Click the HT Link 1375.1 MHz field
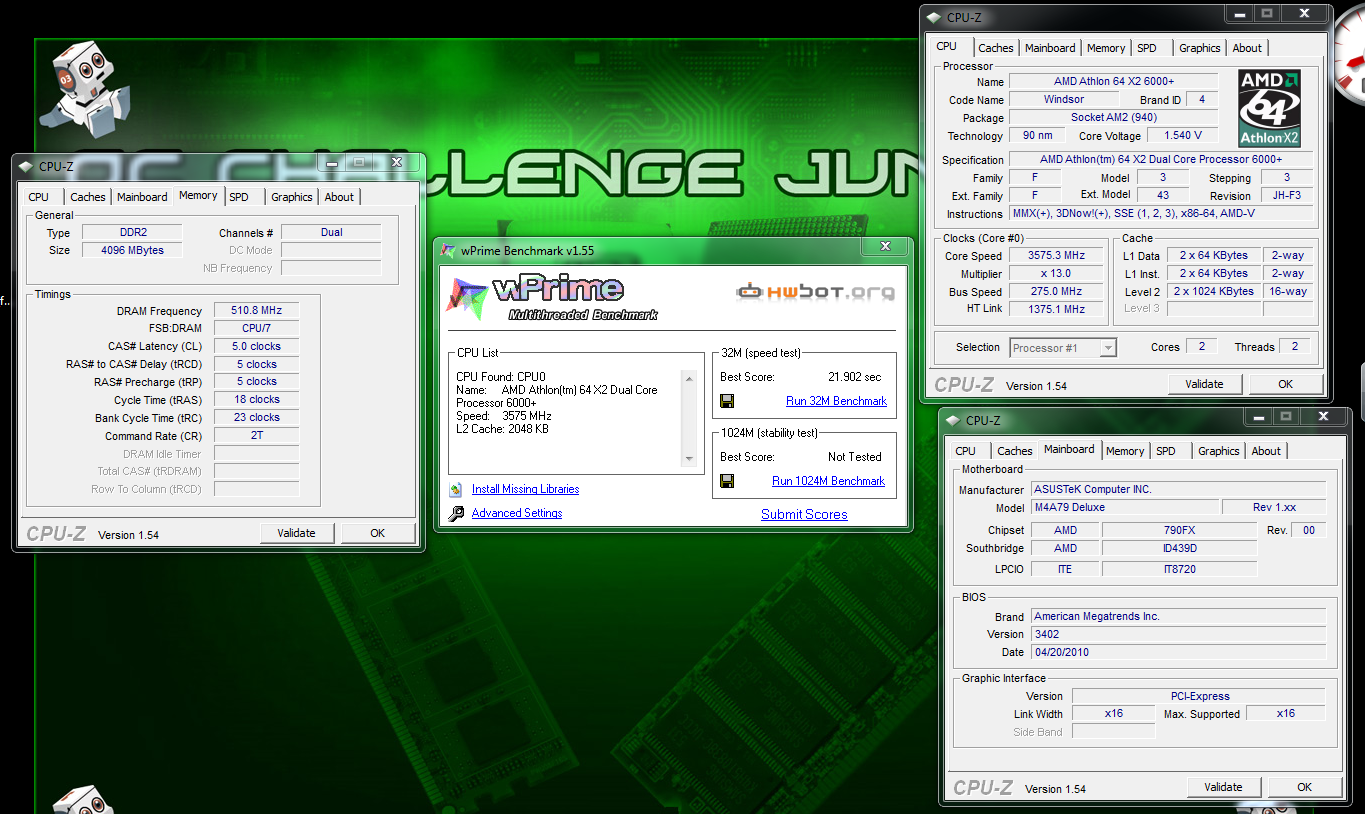This screenshot has height=814, width=1365. pyautogui.click(x=1056, y=310)
